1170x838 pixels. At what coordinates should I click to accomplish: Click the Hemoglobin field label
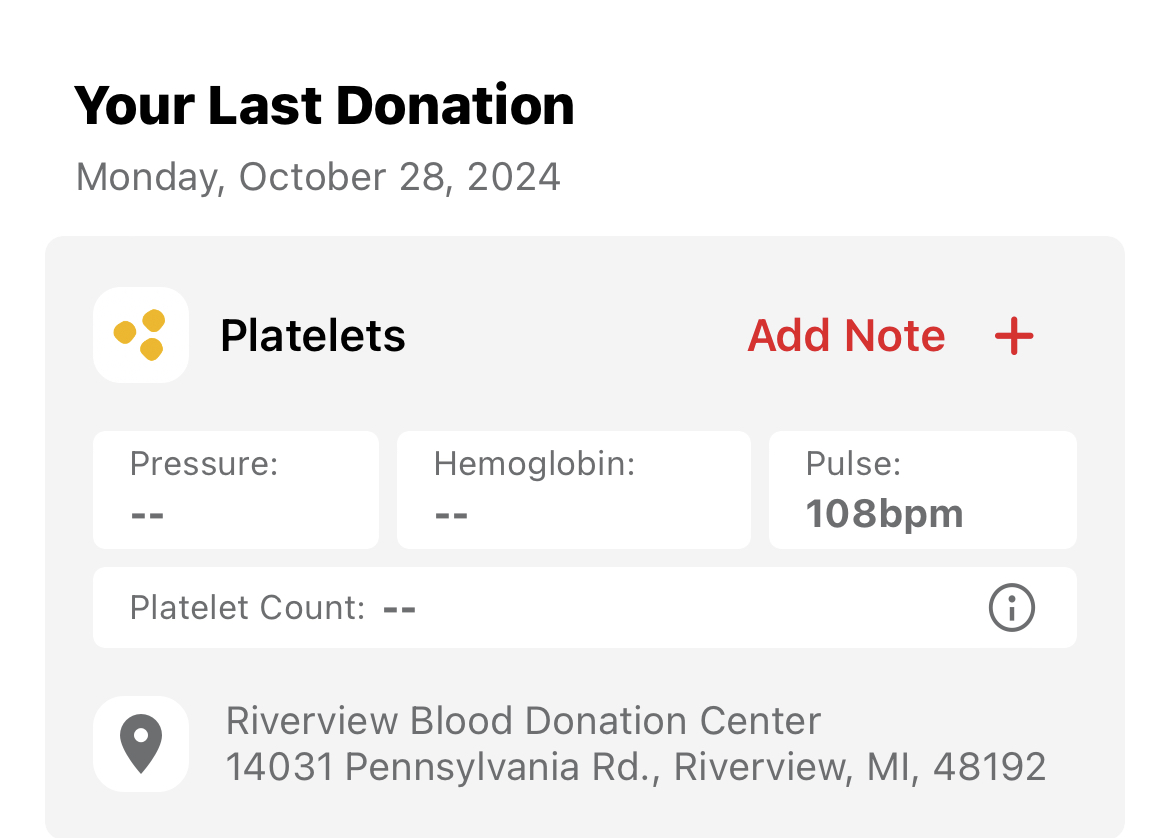[x=534, y=464]
